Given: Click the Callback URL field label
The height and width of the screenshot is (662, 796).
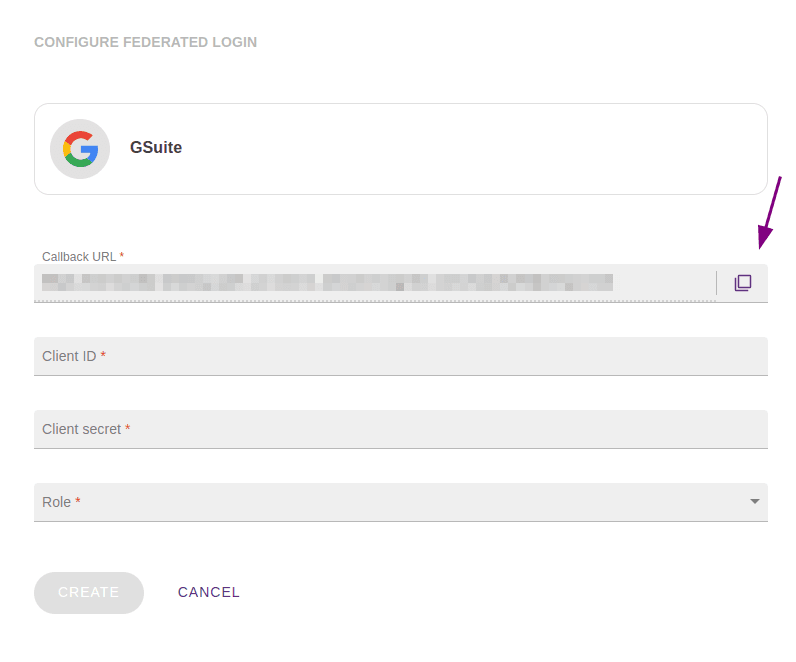Looking at the screenshot, I should tap(80, 257).
